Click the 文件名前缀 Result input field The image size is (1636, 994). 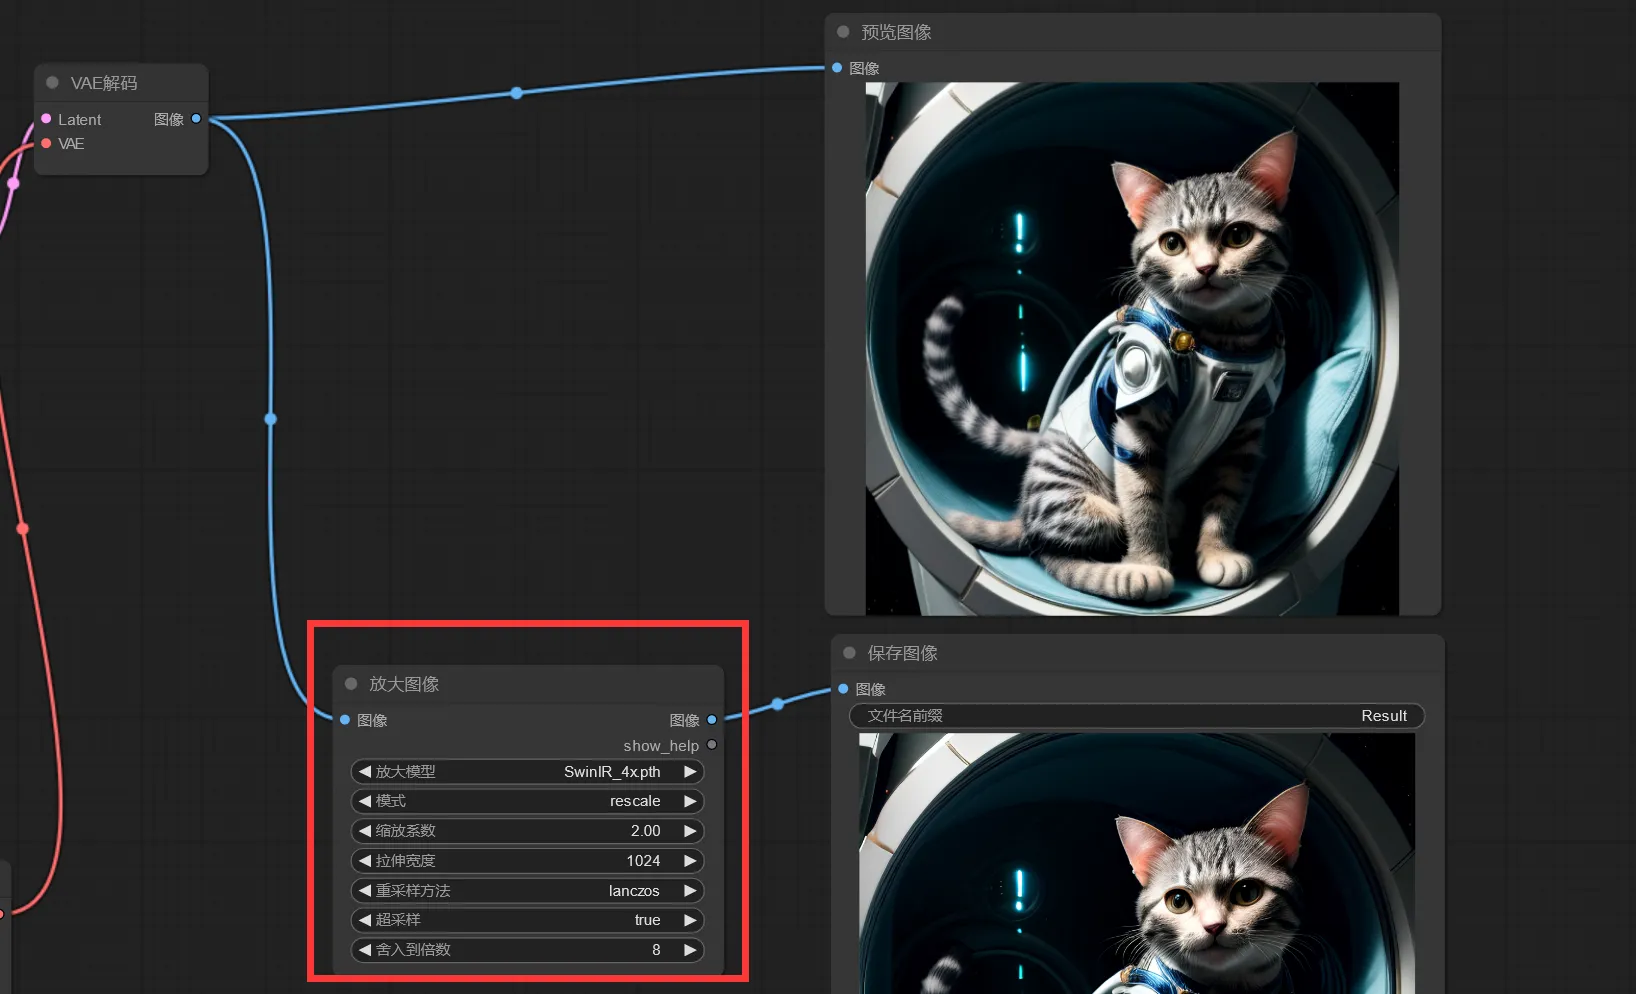(1137, 716)
